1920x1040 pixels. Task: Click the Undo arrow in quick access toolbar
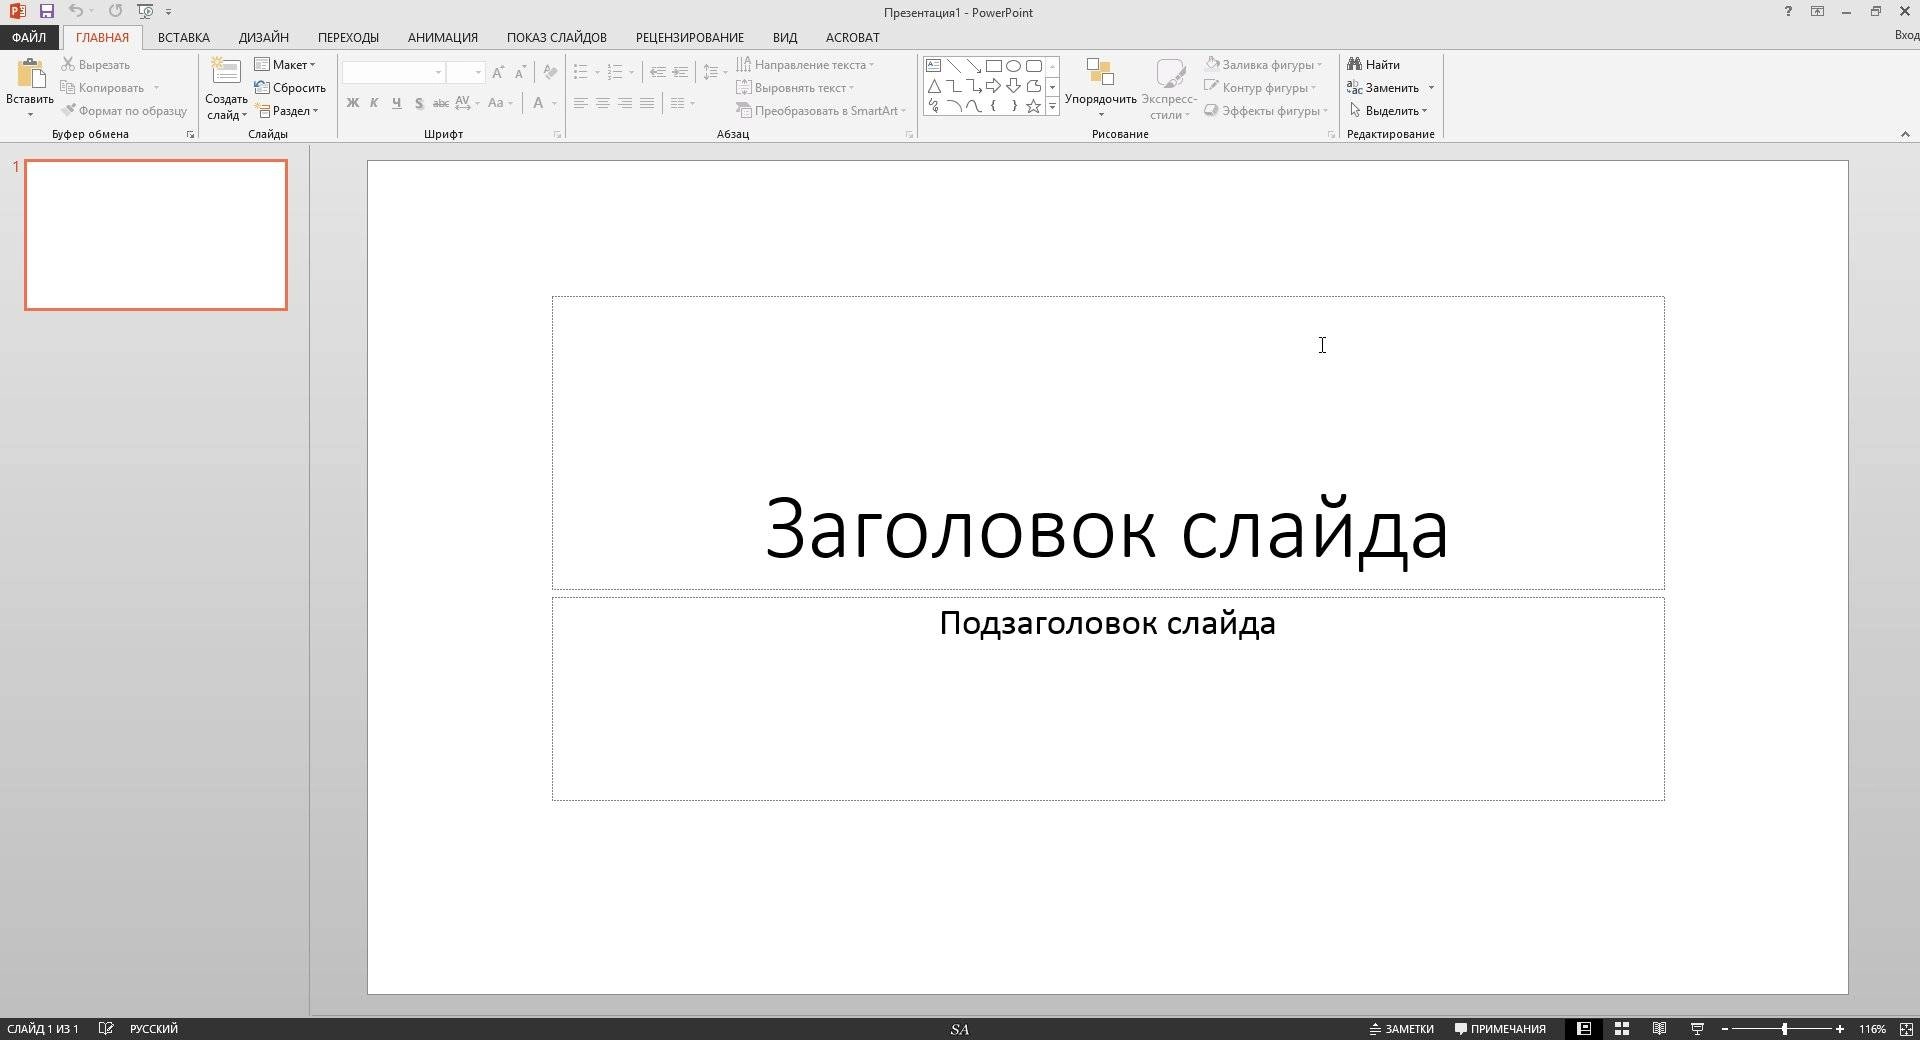click(x=75, y=11)
